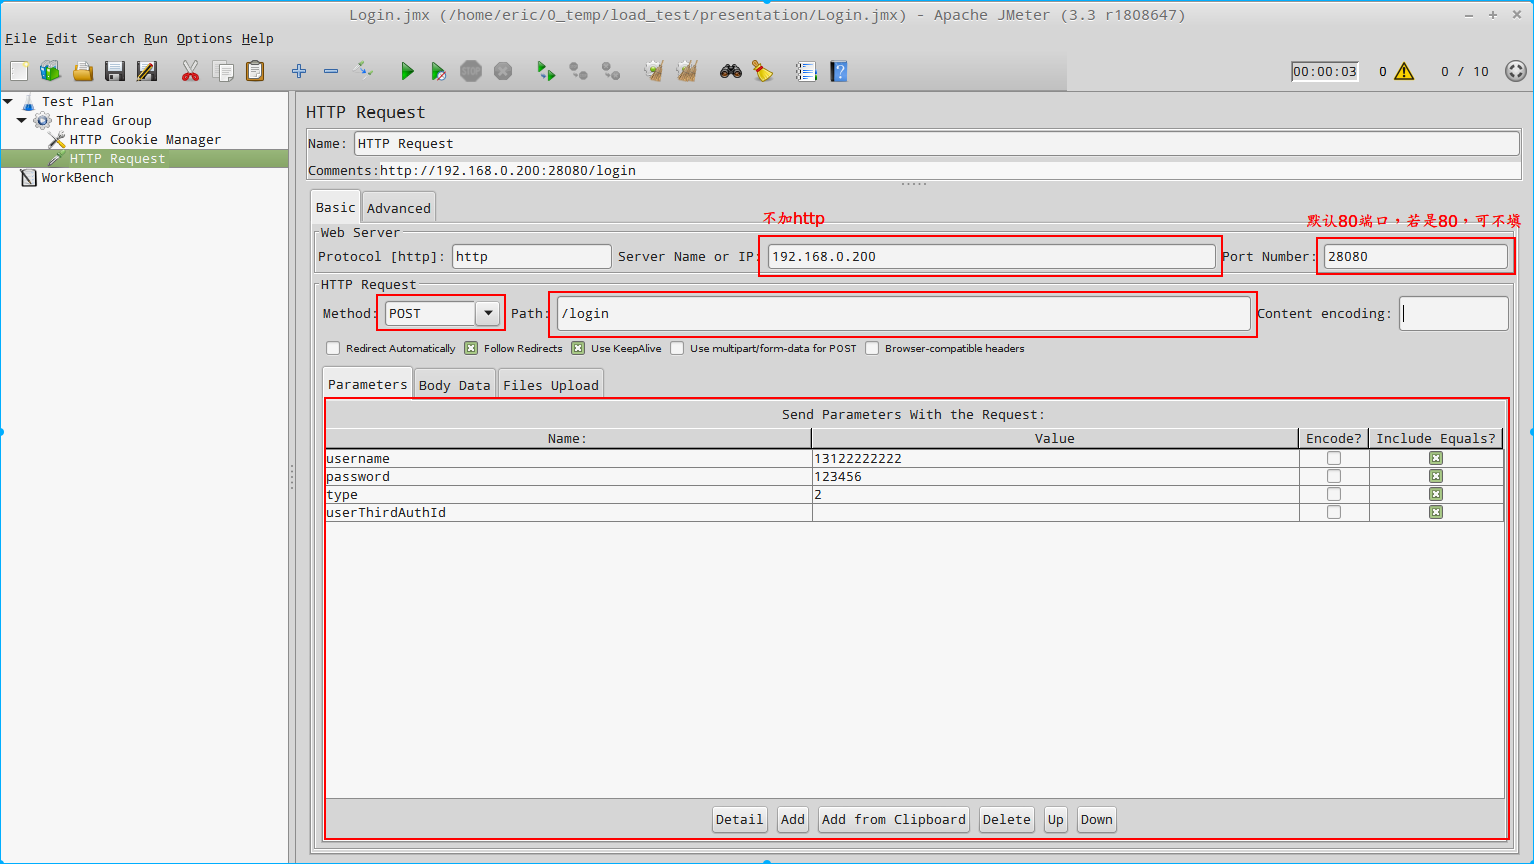Viewport: 1534px width, 864px height.
Task: Click the Toggle enable/disable icon
Action: (364, 70)
